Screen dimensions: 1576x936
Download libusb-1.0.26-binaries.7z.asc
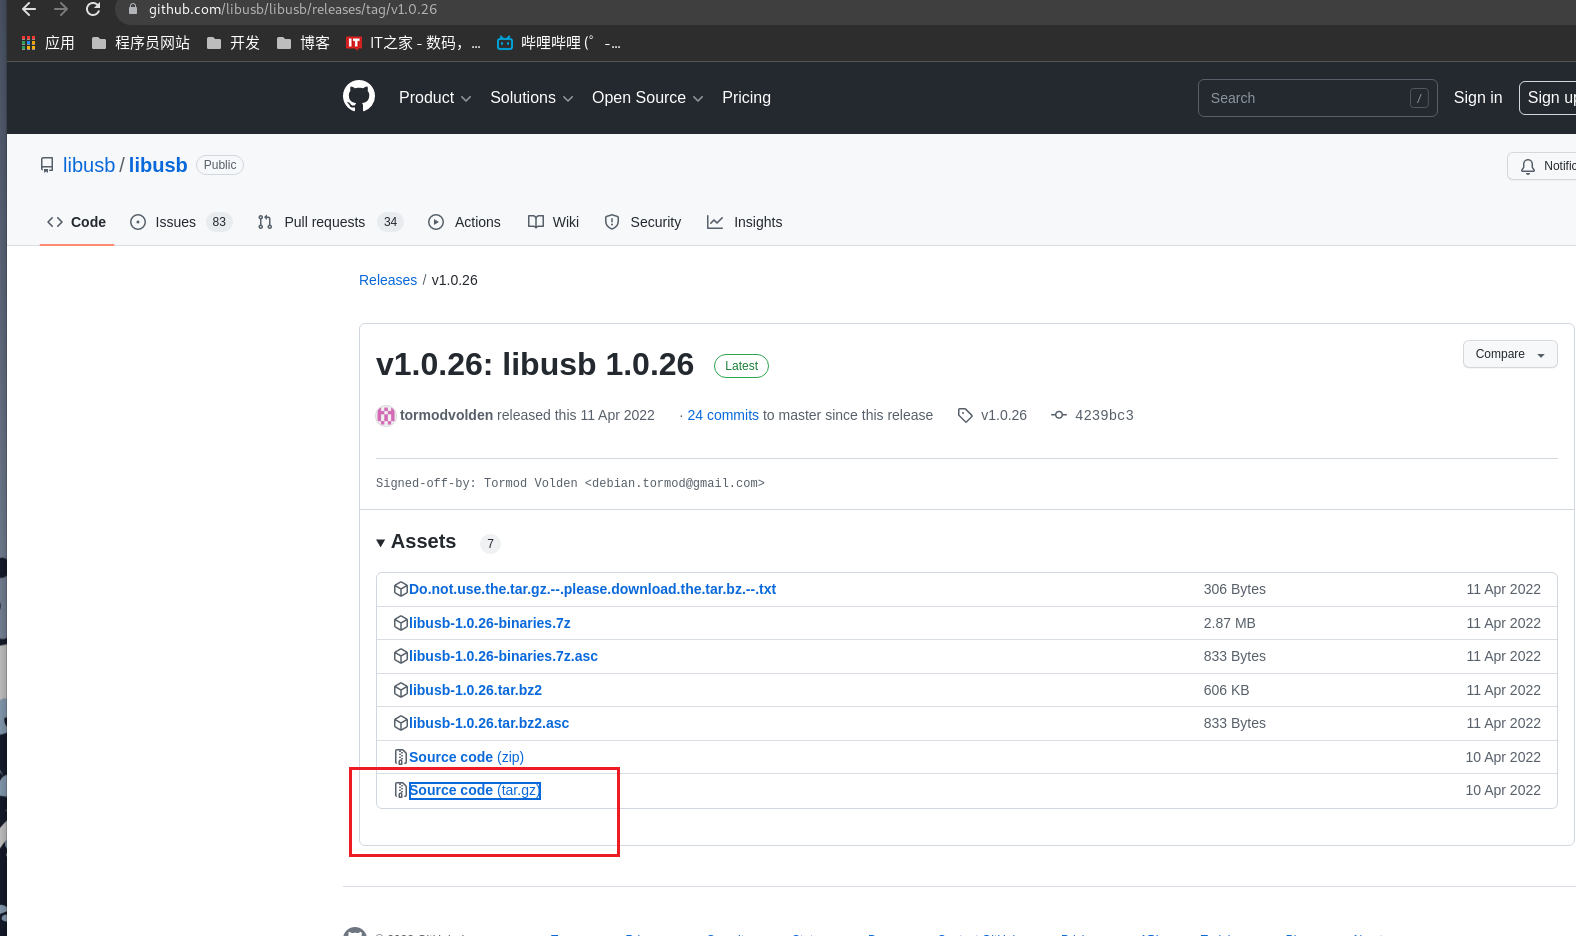pos(503,656)
